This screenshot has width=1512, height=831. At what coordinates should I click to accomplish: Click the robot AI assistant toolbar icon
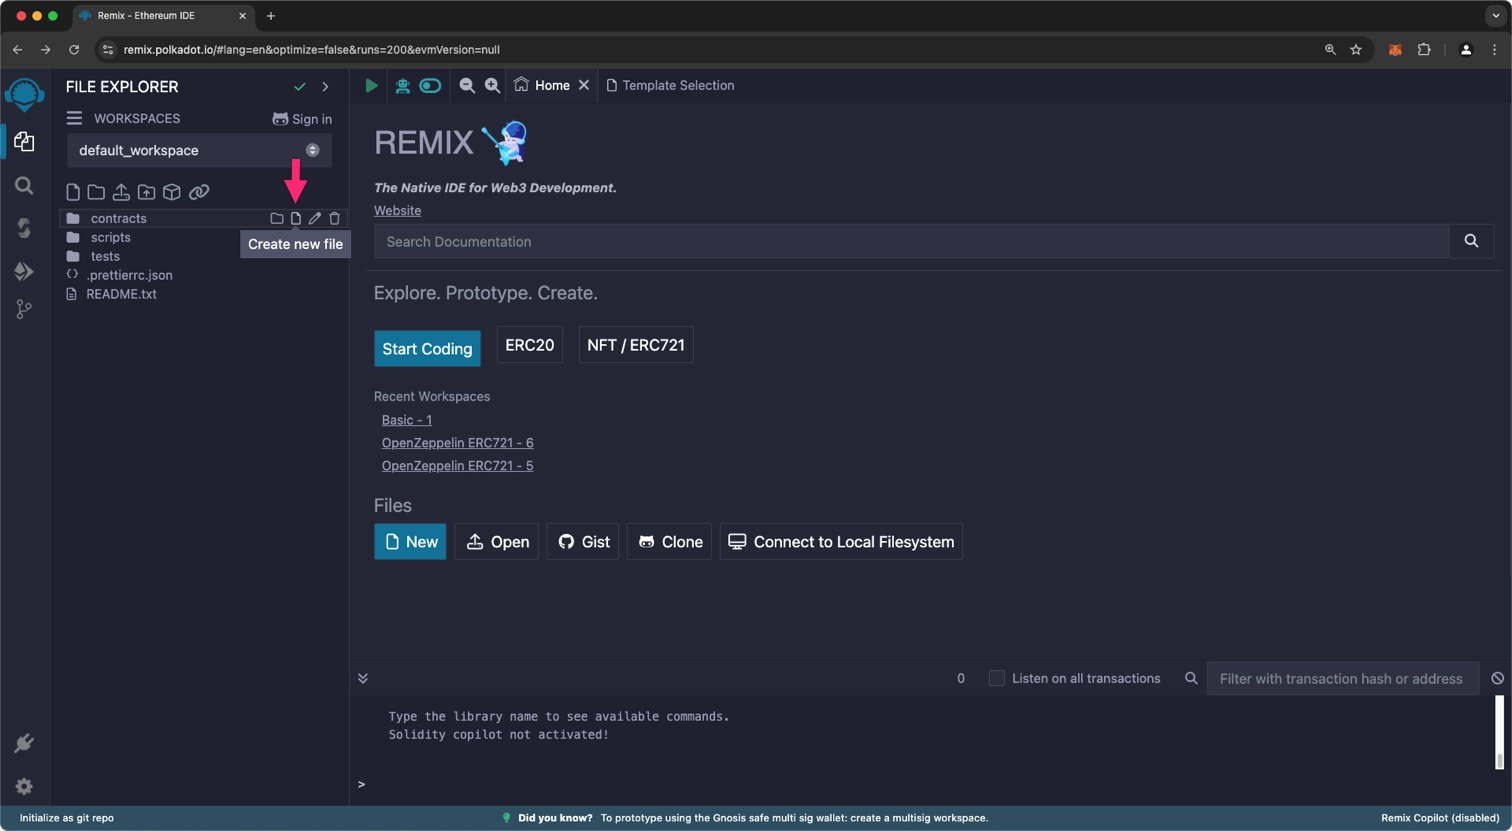point(403,86)
